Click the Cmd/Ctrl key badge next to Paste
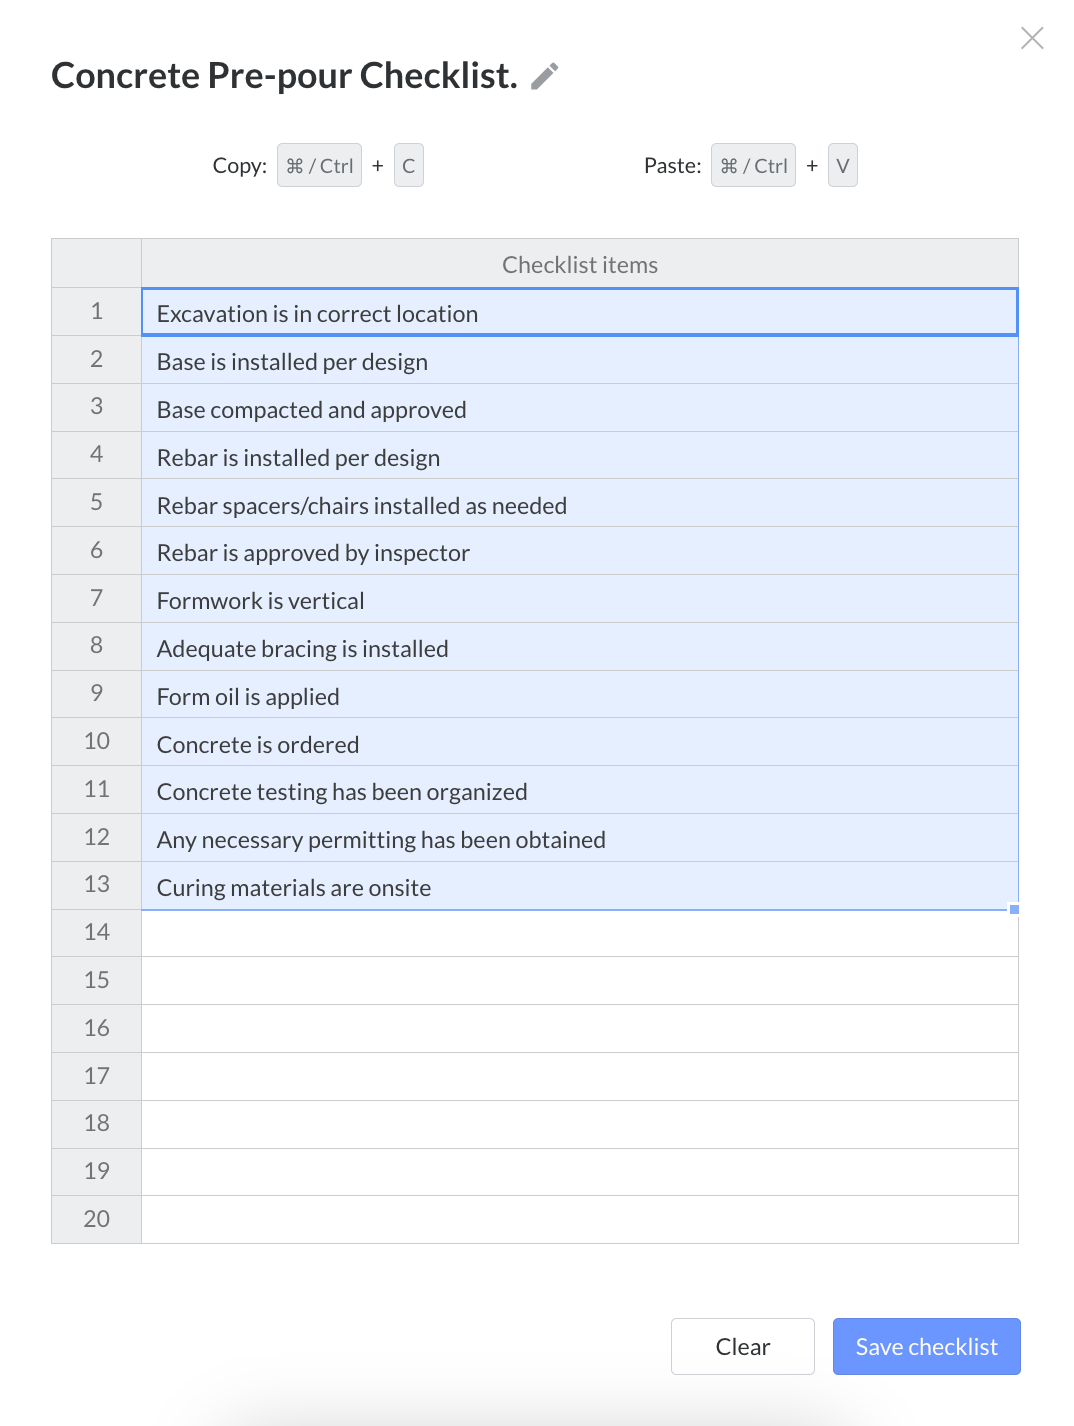This screenshot has width=1074, height=1426. tap(753, 165)
